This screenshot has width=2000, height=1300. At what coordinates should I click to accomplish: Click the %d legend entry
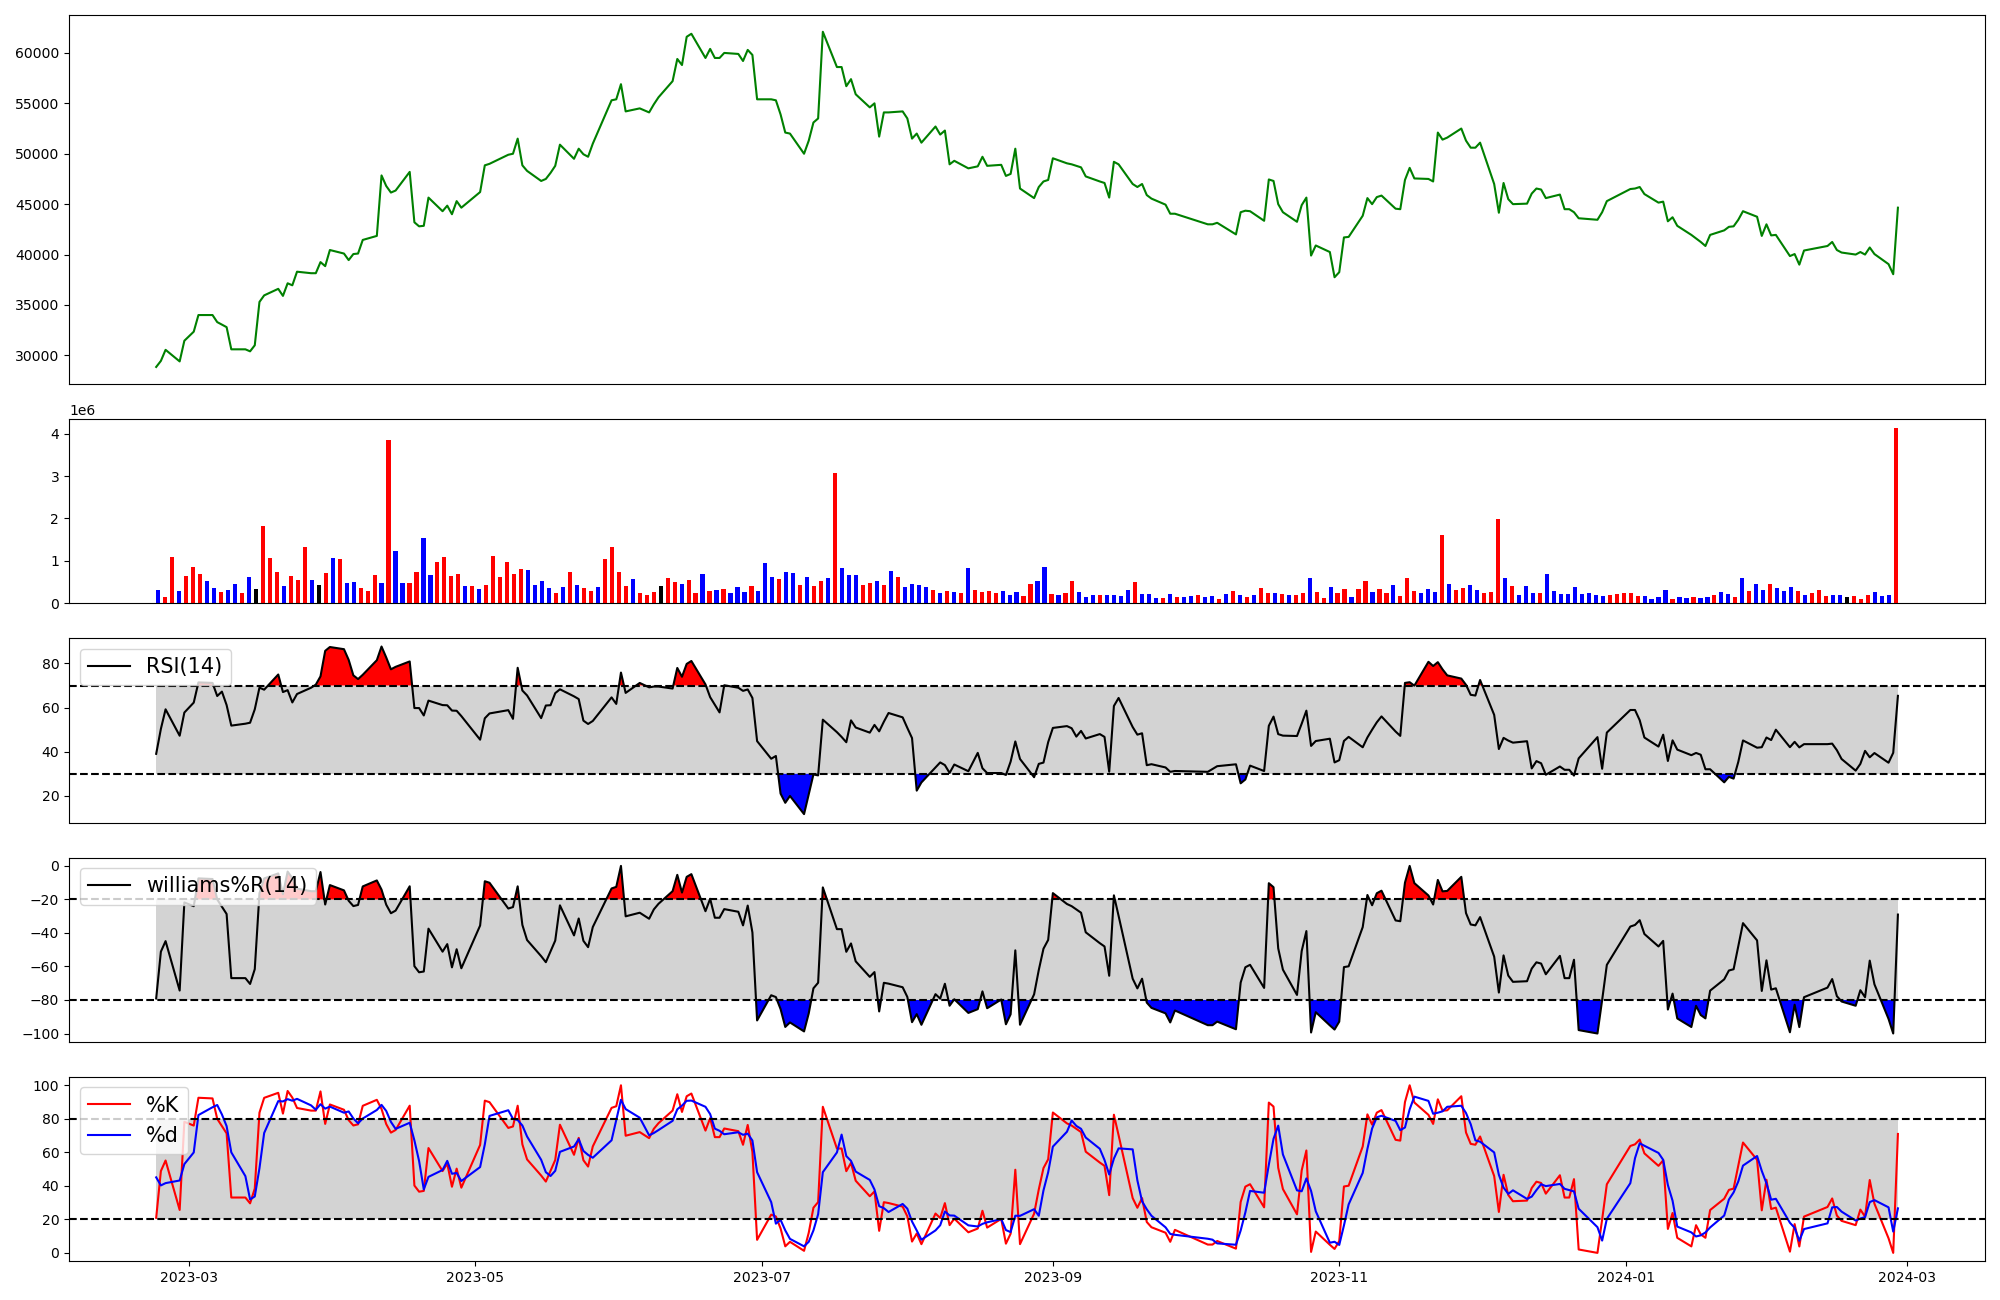[x=162, y=1135]
